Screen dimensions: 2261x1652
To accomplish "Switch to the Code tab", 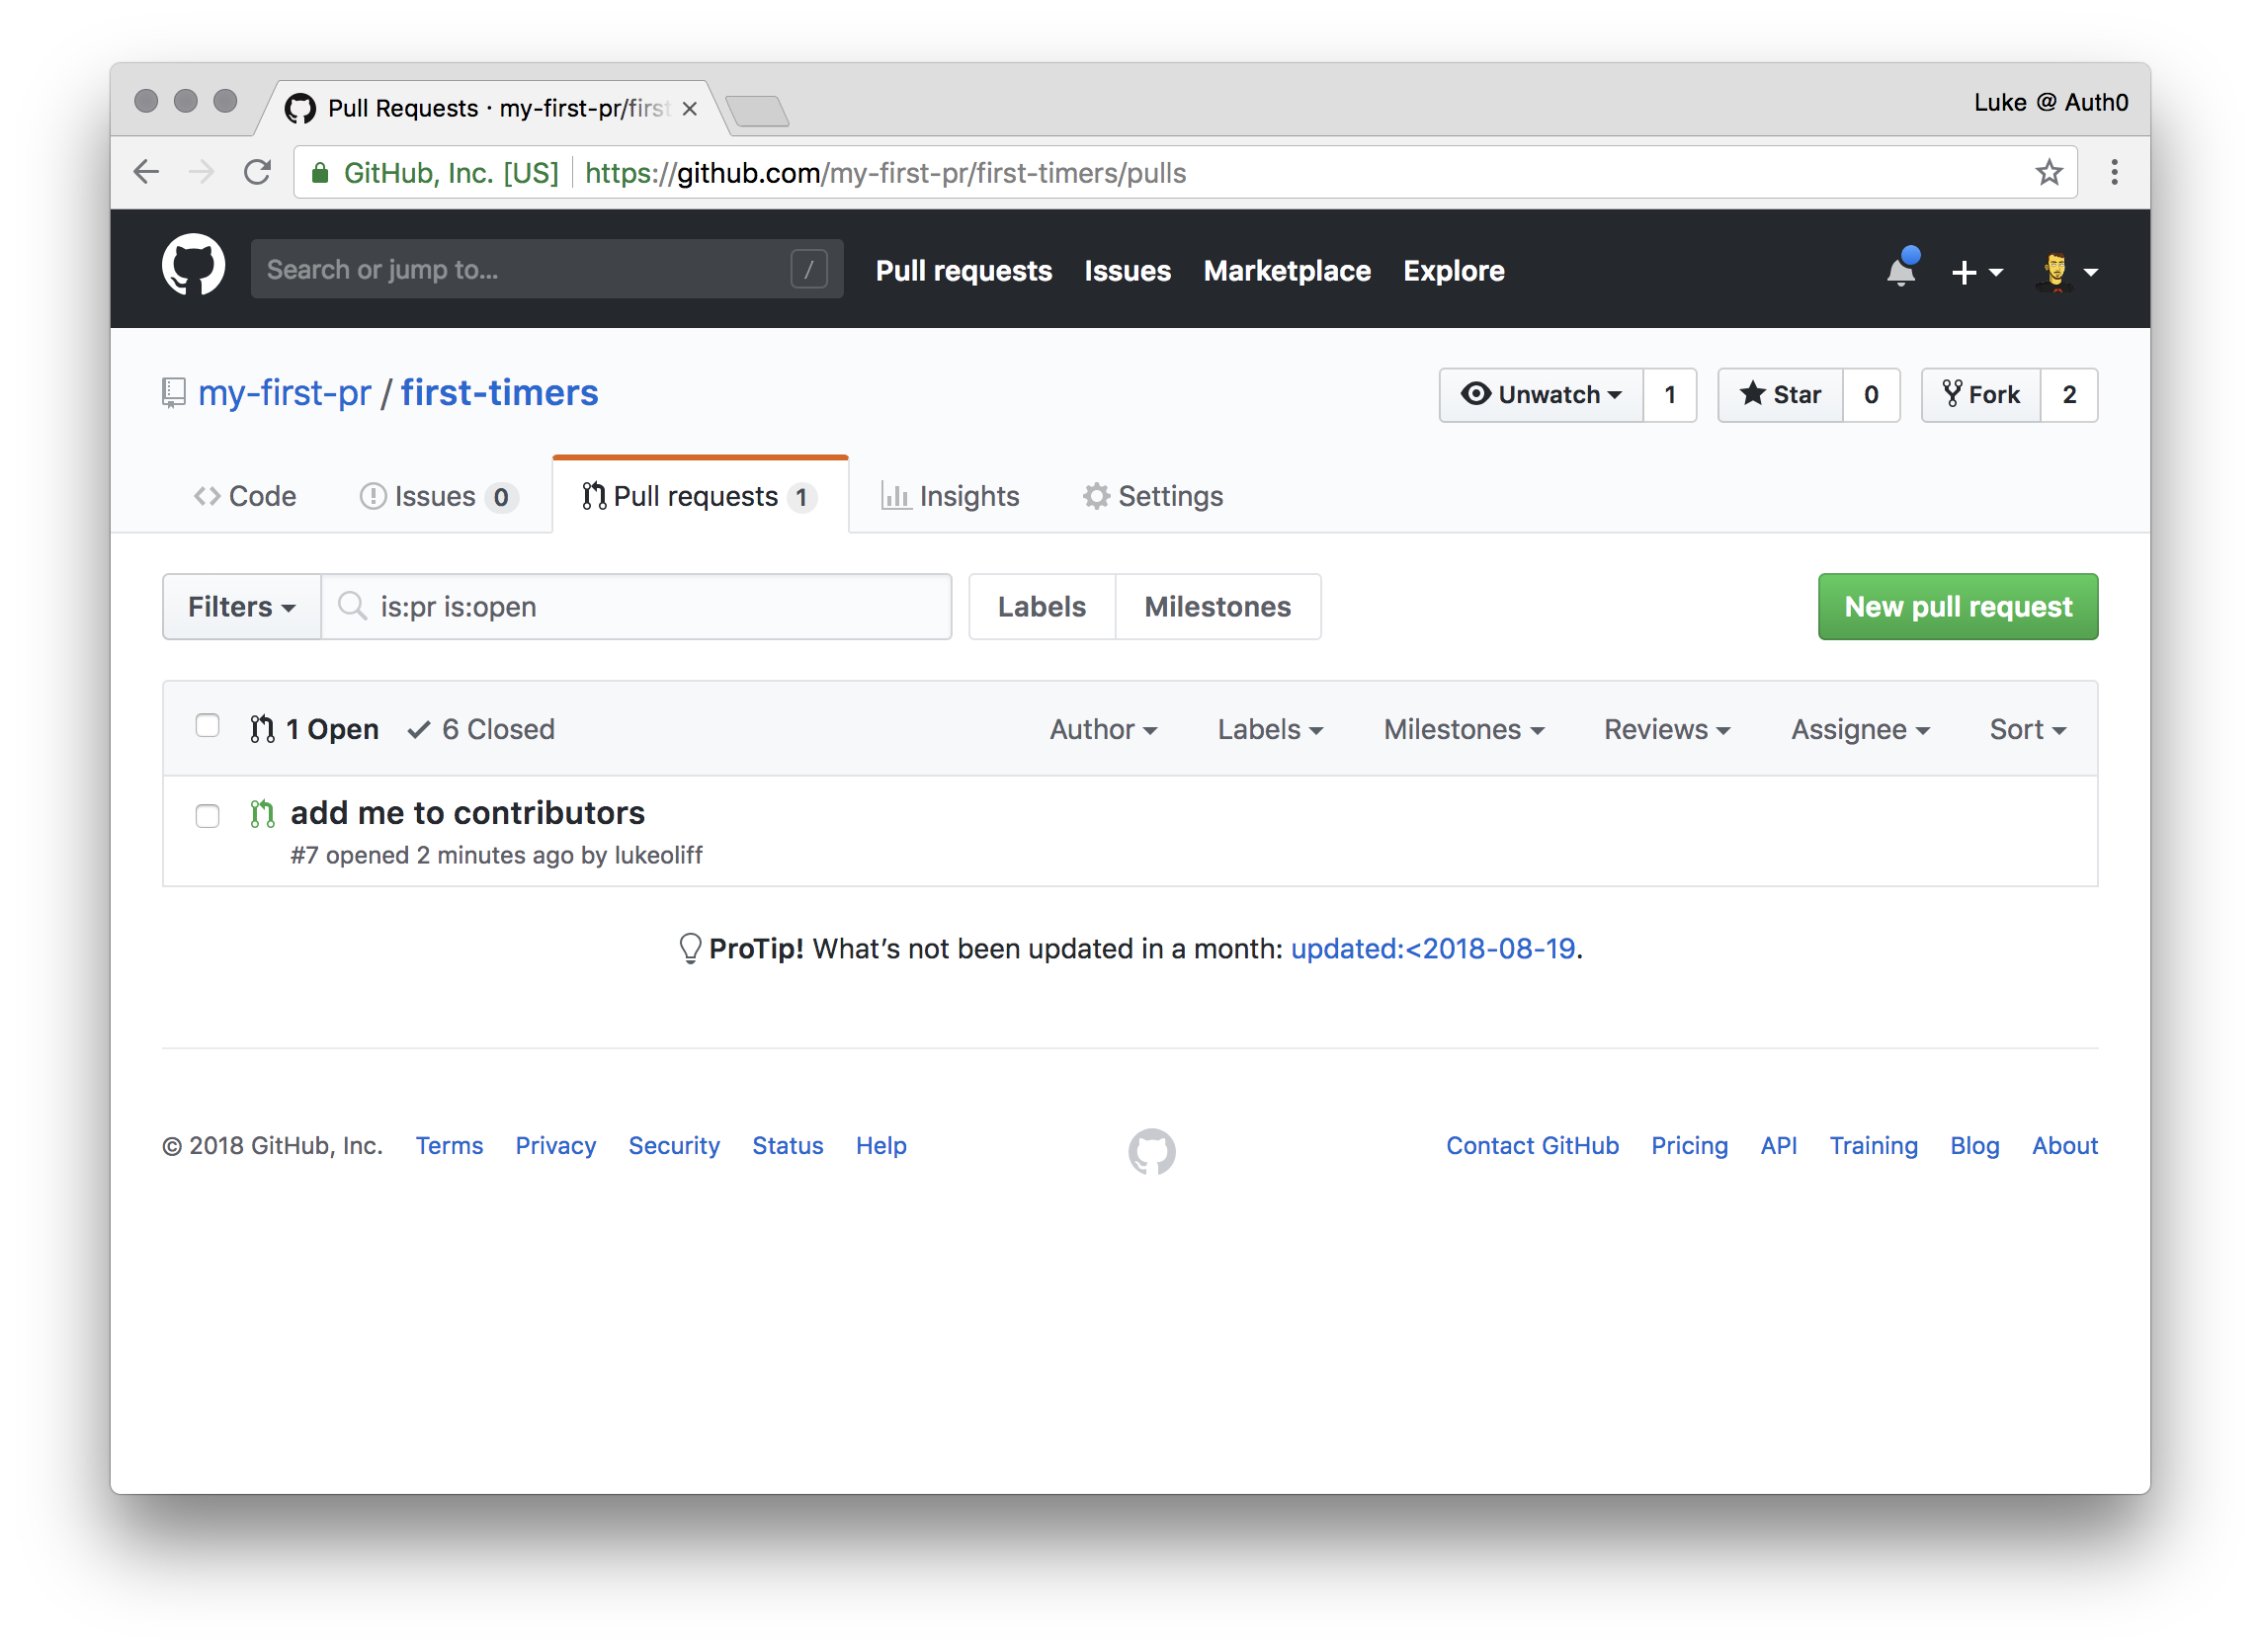I will pyautogui.click(x=245, y=496).
